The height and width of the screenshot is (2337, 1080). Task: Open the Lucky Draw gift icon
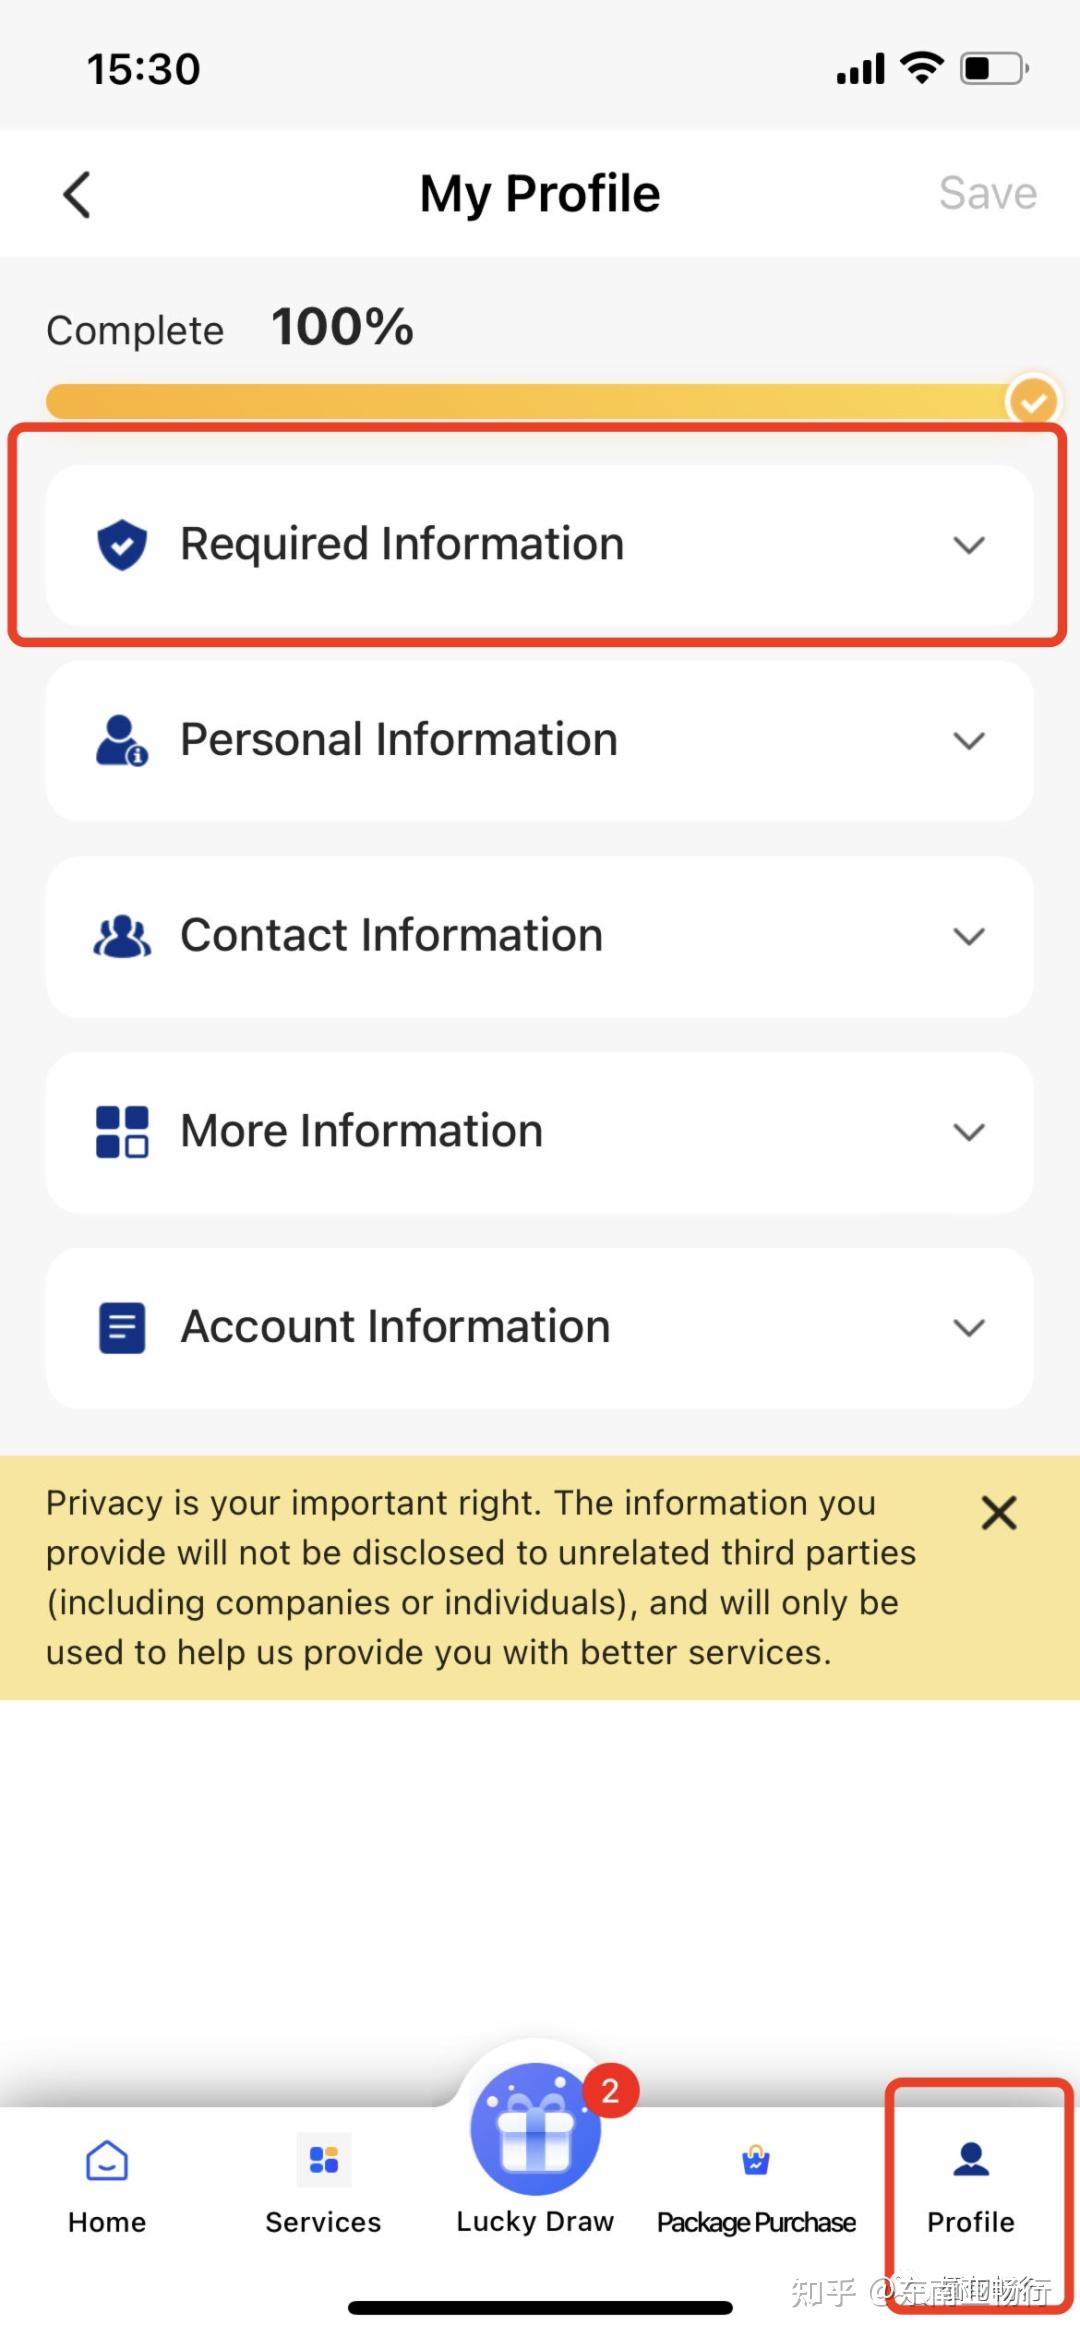coord(536,2130)
